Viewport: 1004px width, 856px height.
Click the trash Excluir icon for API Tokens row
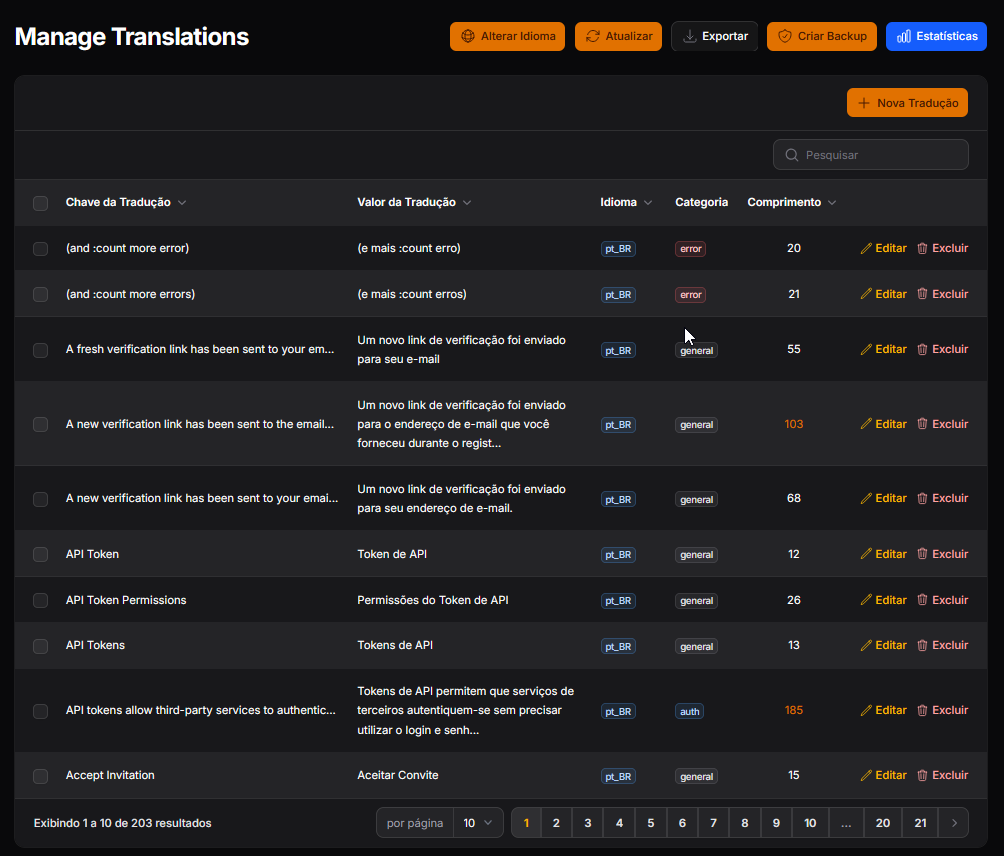click(x=922, y=645)
